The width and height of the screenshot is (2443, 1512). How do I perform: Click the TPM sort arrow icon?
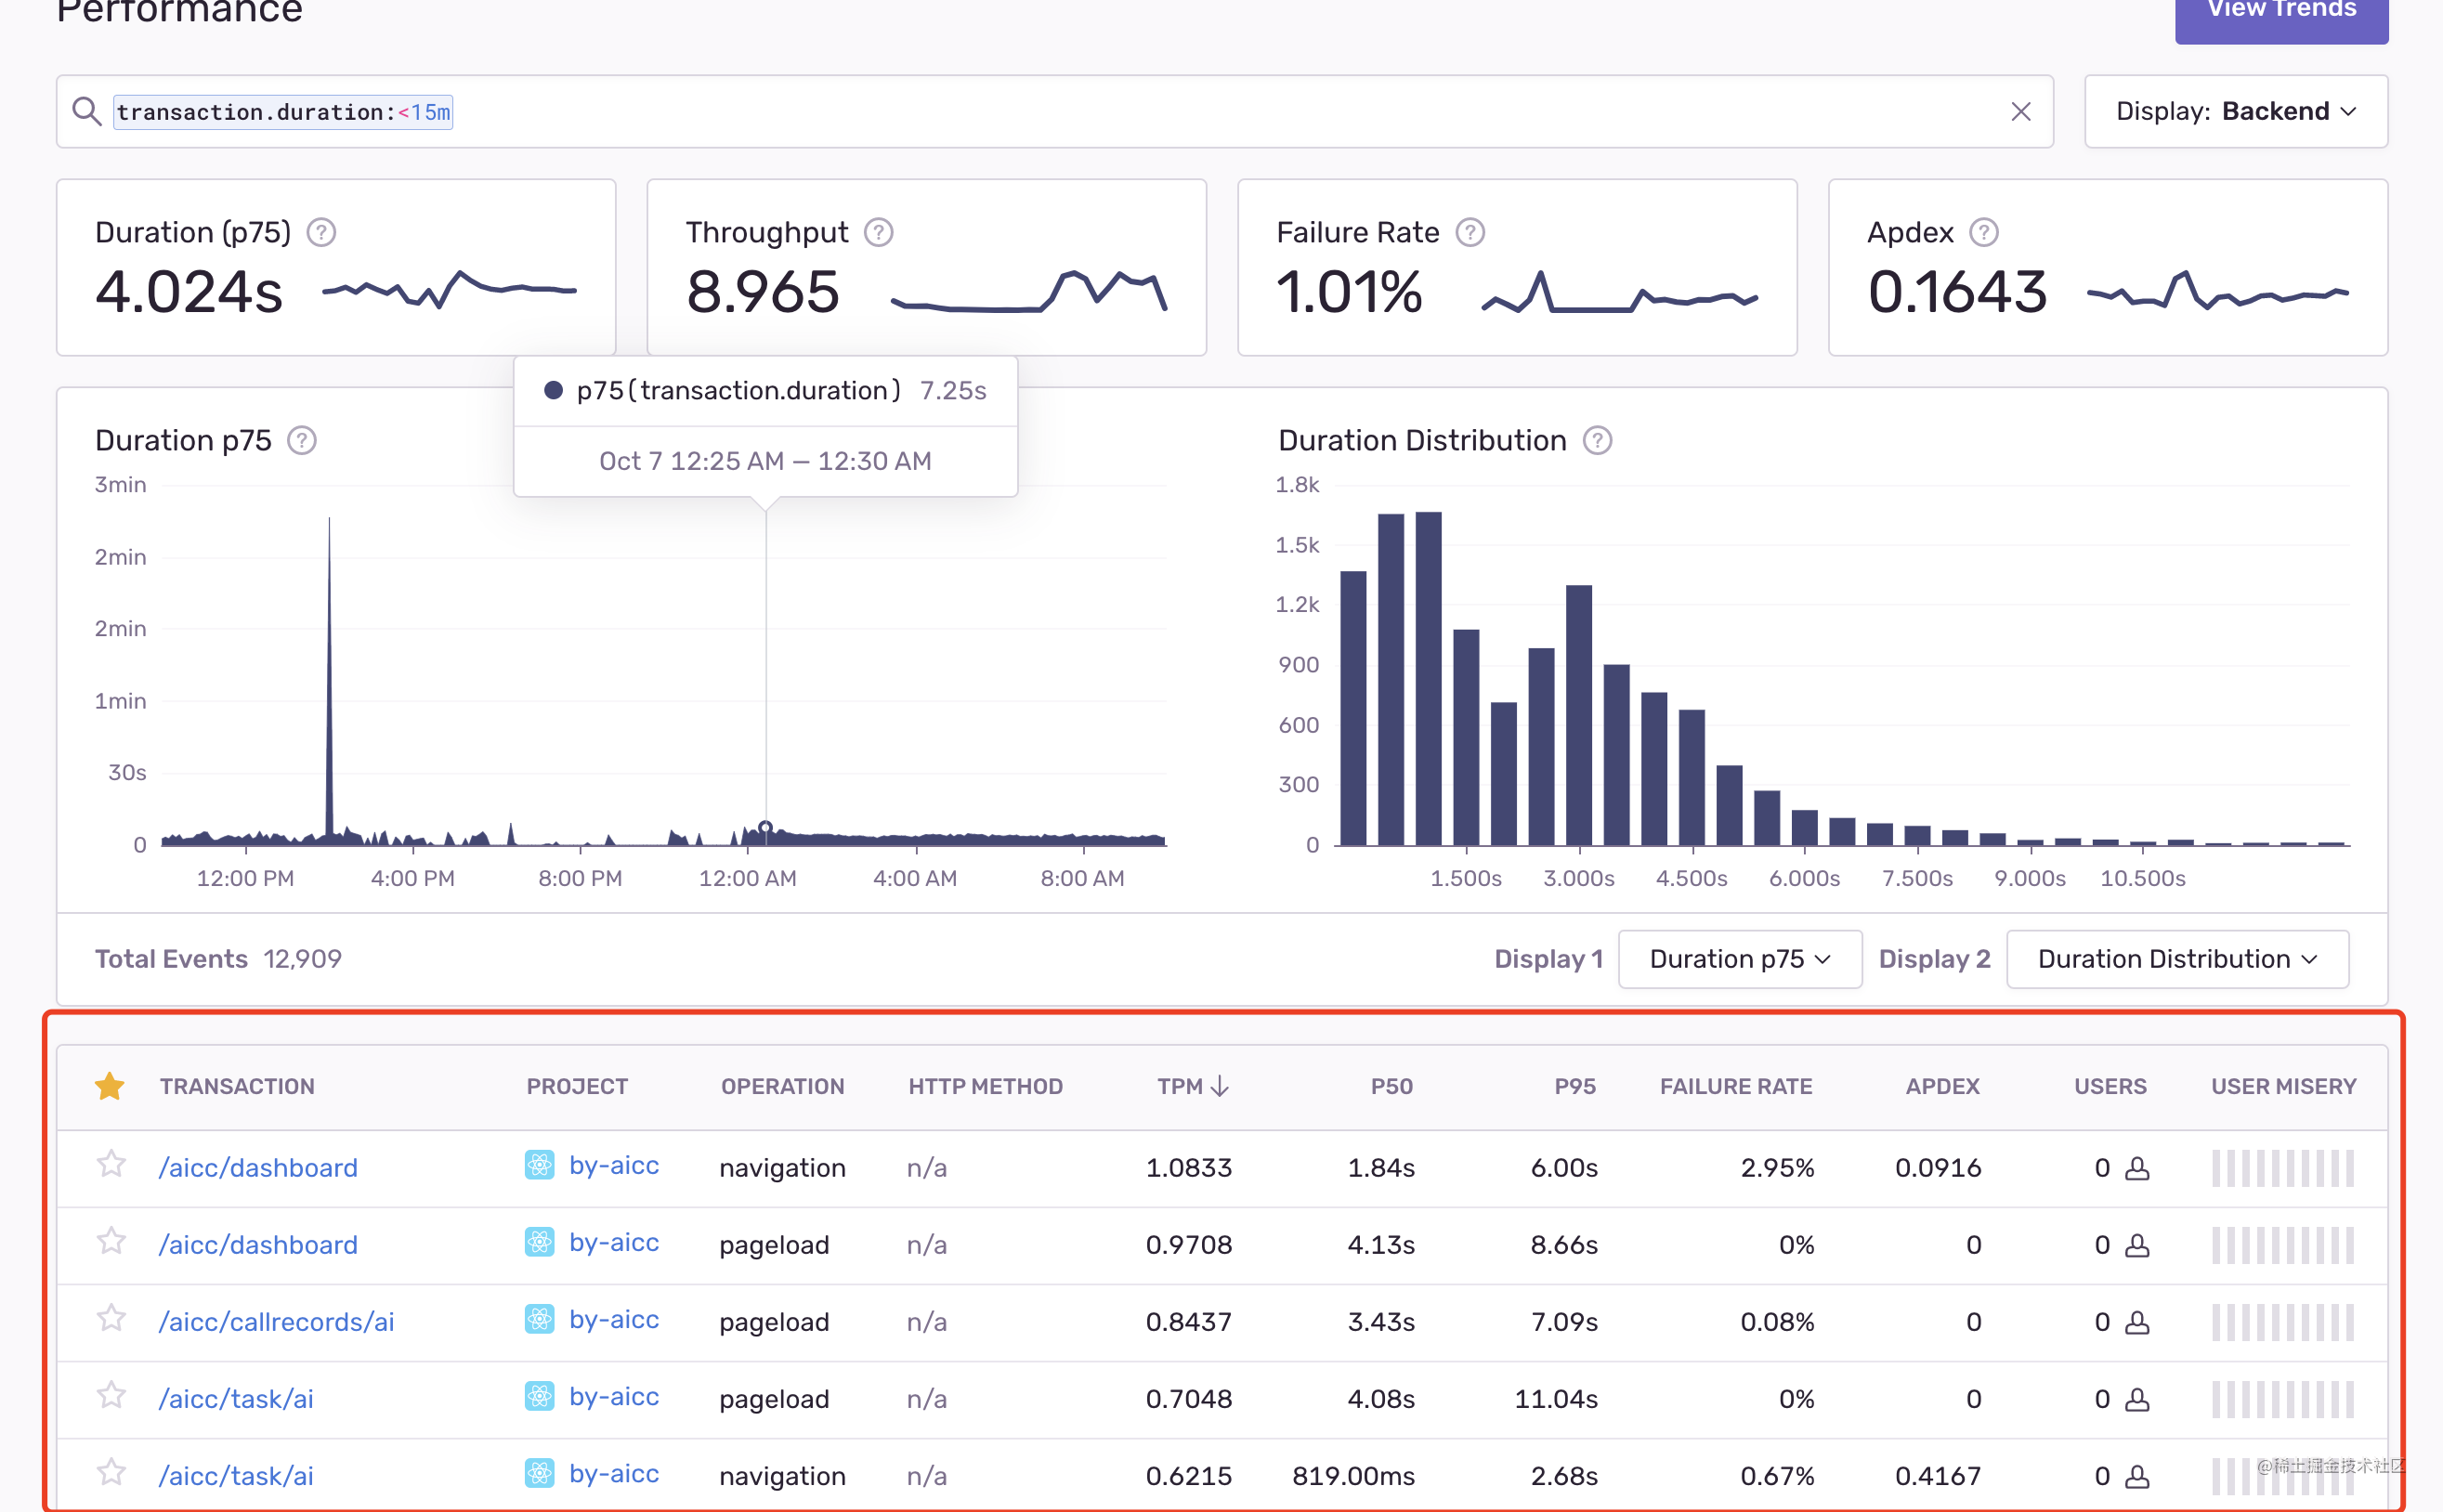[1220, 1086]
